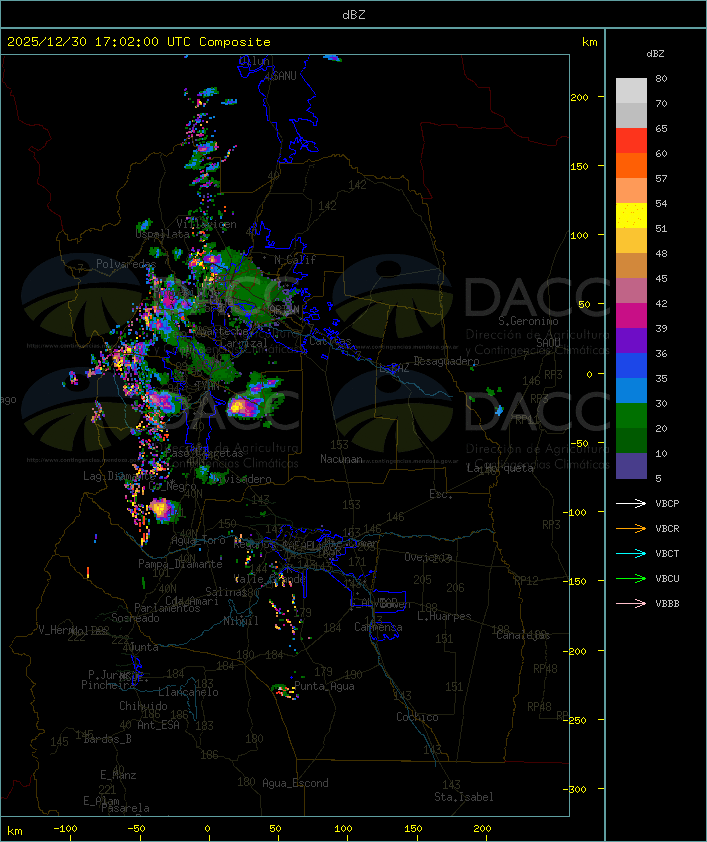Click the VBBB legend label
Image resolution: width=707 pixels, height=842 pixels.
pyautogui.click(x=667, y=604)
